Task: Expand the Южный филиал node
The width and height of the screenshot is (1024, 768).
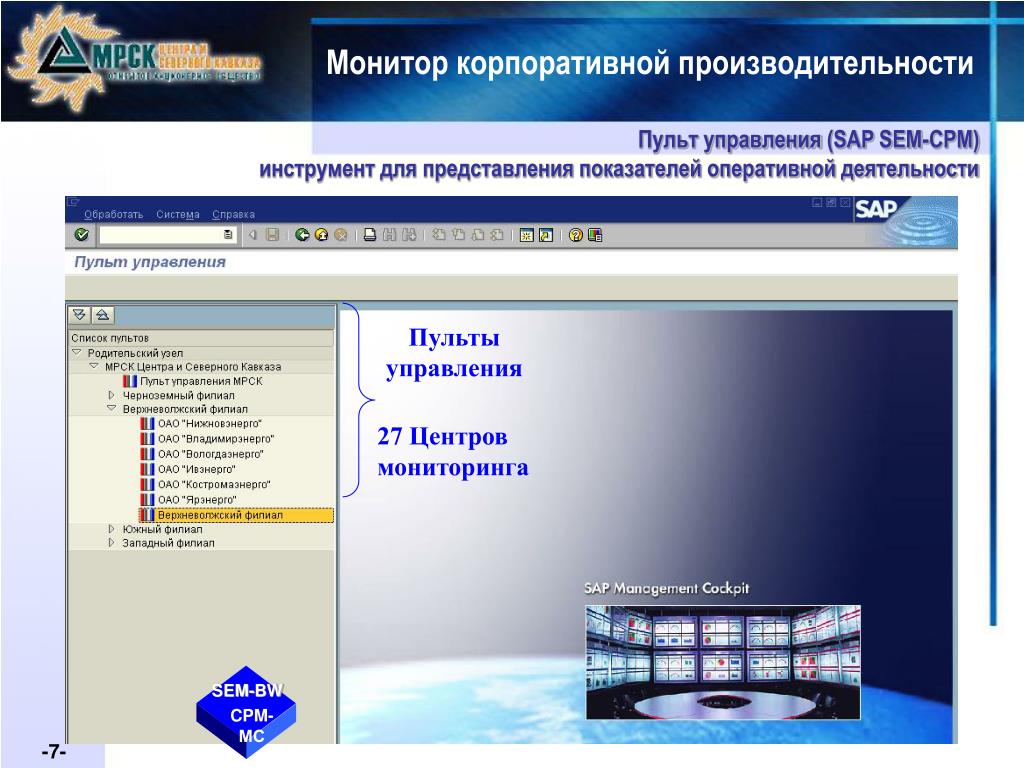Action: click(x=111, y=529)
